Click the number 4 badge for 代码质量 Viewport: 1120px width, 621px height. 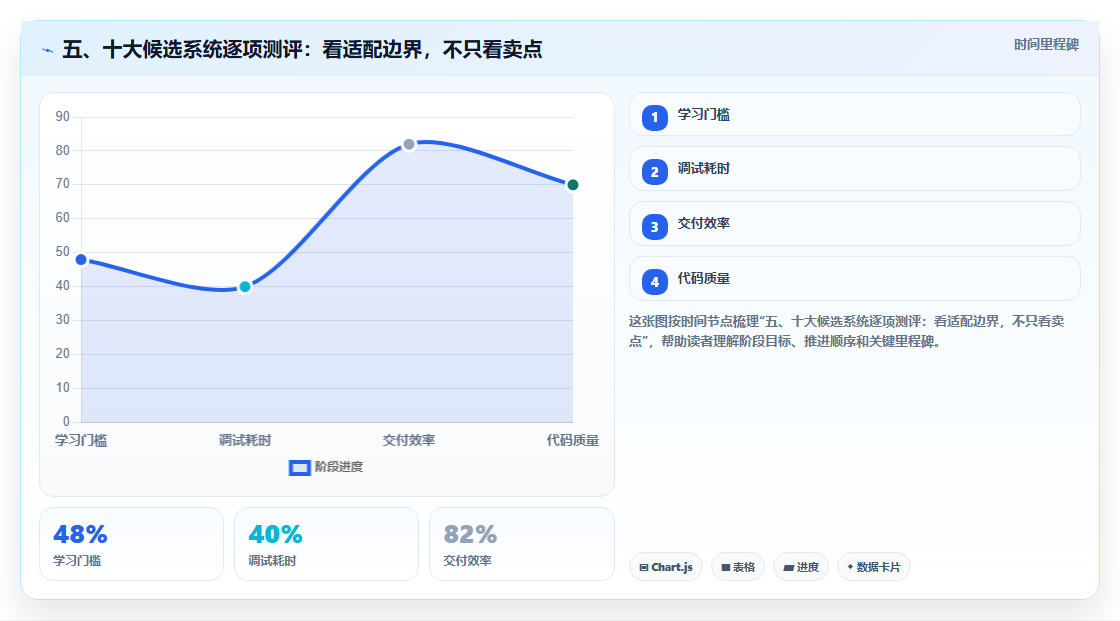pyautogui.click(x=654, y=282)
